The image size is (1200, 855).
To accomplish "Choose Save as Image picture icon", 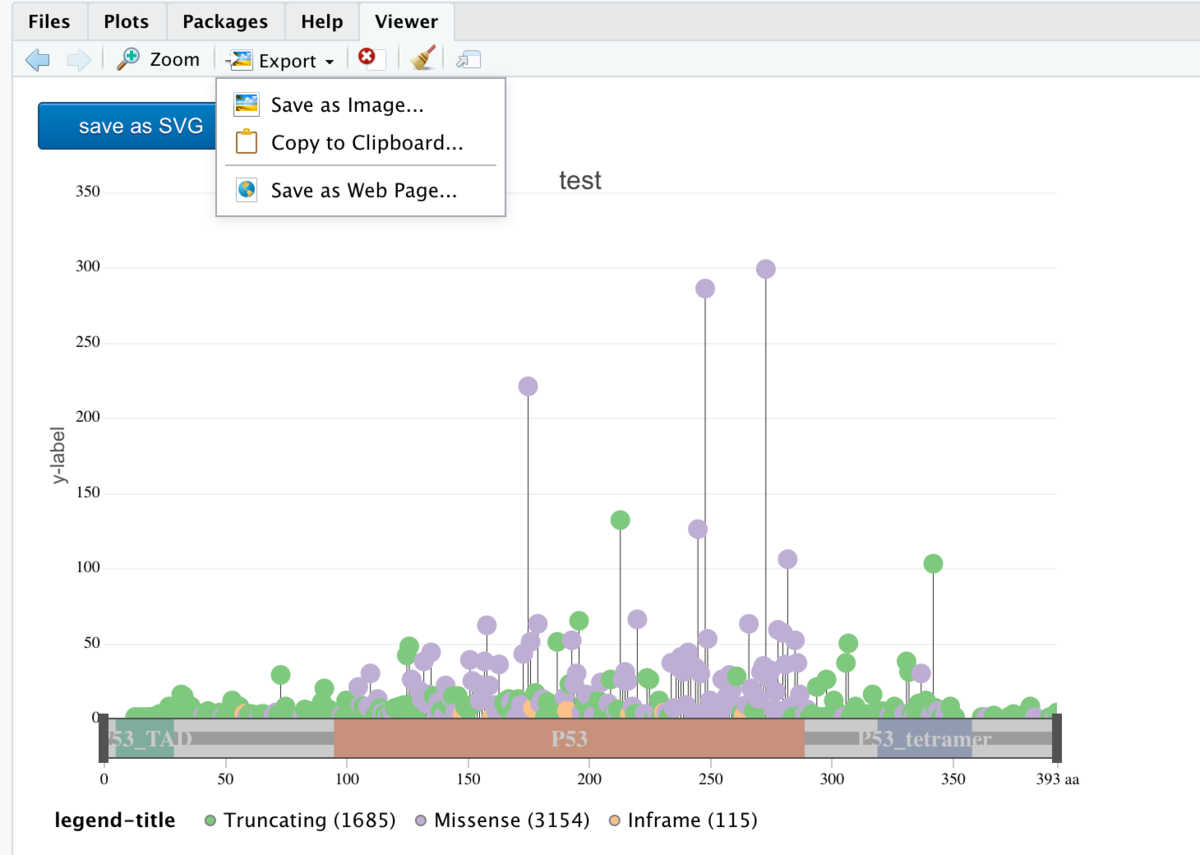I will (246, 105).
